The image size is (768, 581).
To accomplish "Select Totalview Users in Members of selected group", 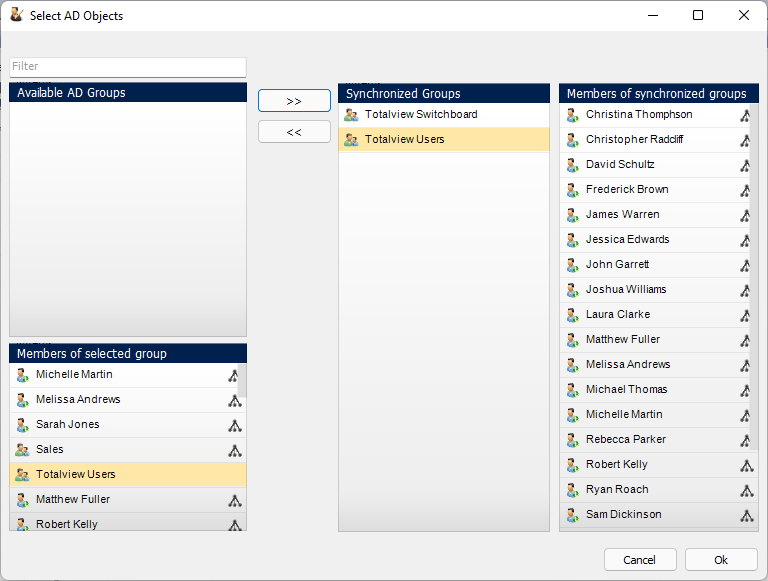I will [x=128, y=475].
